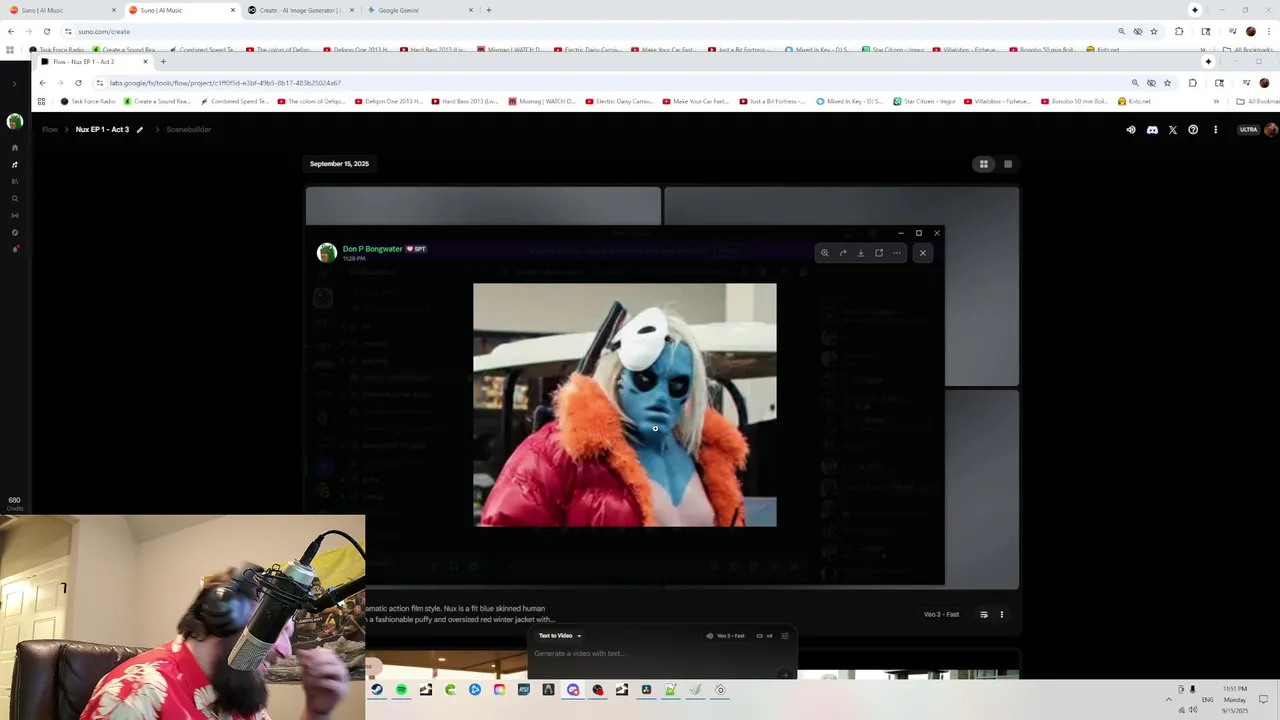Open Task Force Radio bookmark in front window
The height and width of the screenshot is (720, 1280).
88,101
